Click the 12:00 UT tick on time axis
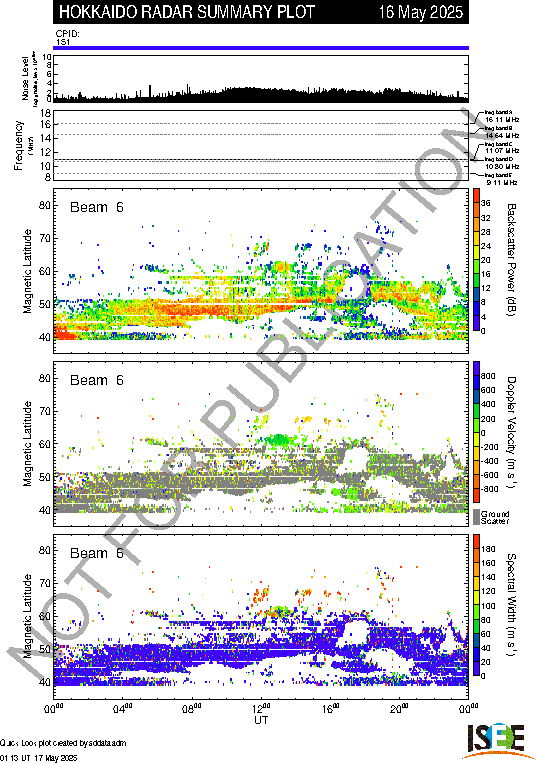Image resolution: width=536 pixels, height=763 pixels. [261, 708]
